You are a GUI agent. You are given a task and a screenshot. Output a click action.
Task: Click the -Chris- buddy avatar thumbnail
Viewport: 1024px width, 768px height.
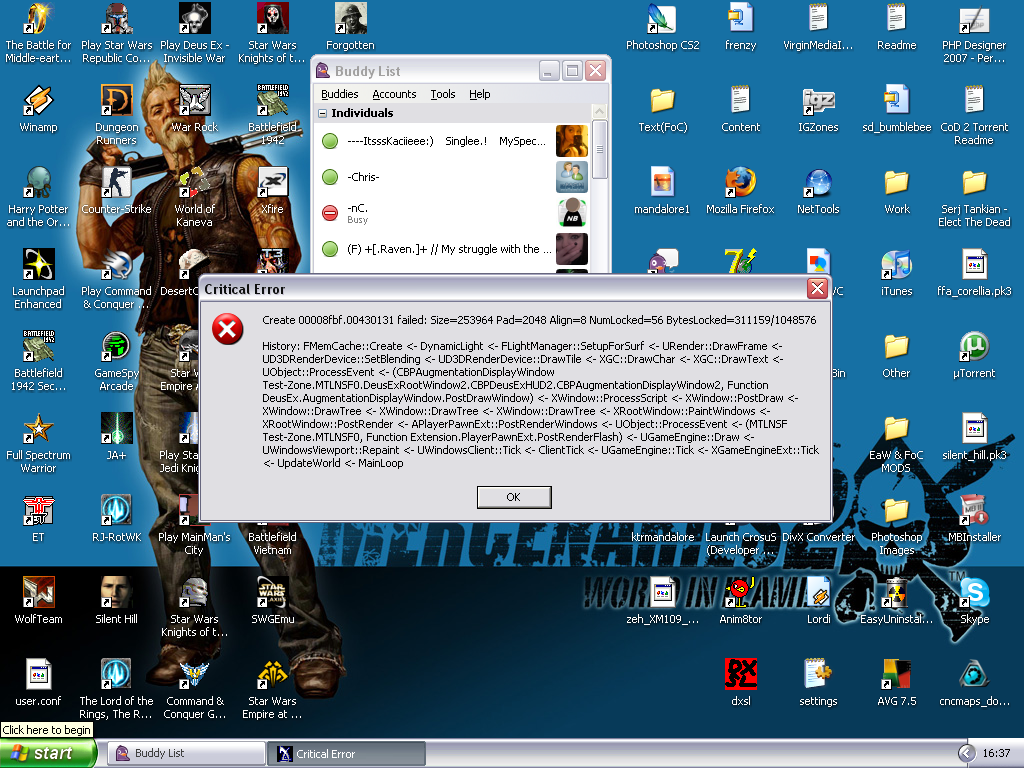(x=572, y=177)
